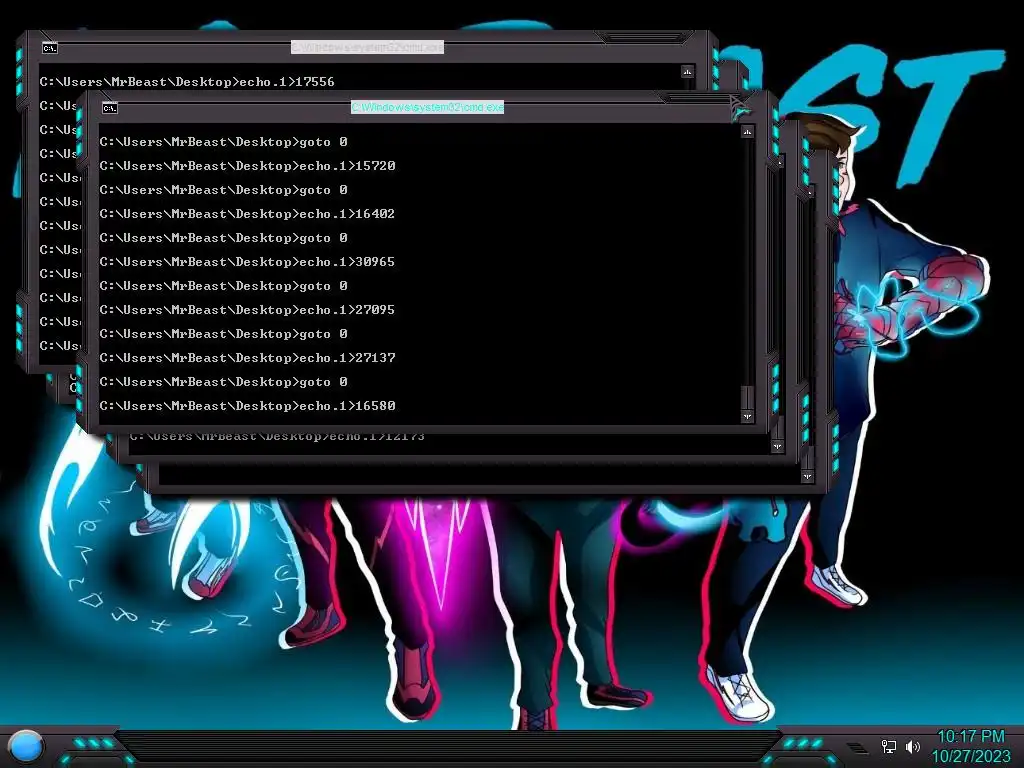The height and width of the screenshot is (768, 1024).
Task: Open the network status tray icon
Action: coord(888,746)
